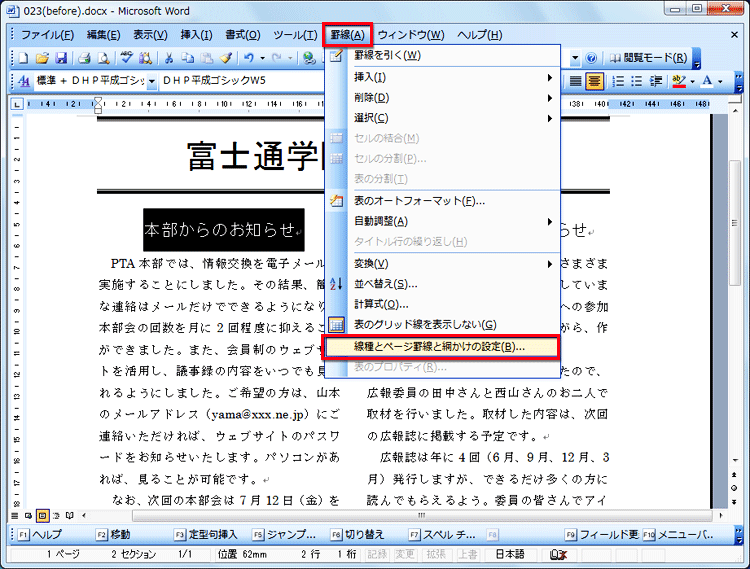Toggle 表のグリッド線を表示しない(G)
The width and height of the screenshot is (750, 569).
(442, 325)
